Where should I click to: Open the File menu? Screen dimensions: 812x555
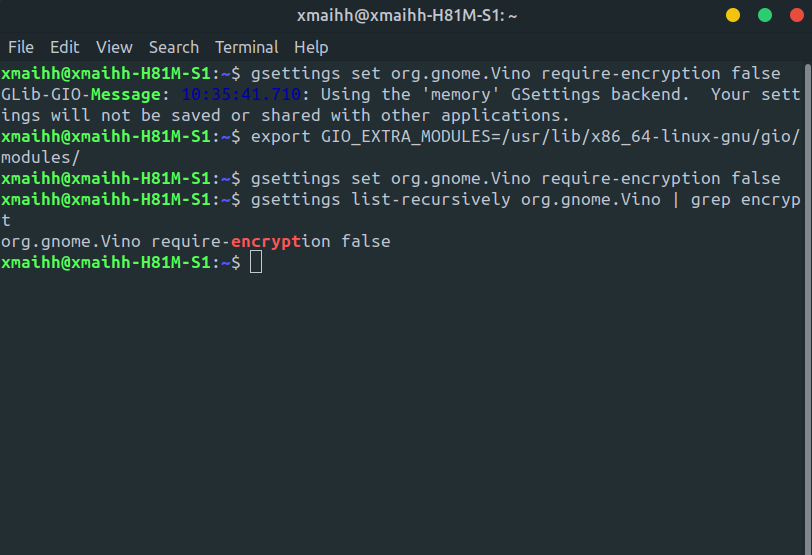coord(20,47)
